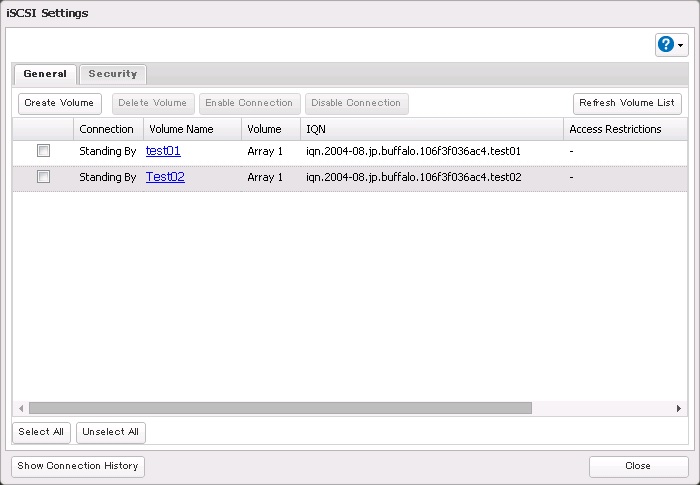
Task: Show the connection history
Action: pos(78,466)
